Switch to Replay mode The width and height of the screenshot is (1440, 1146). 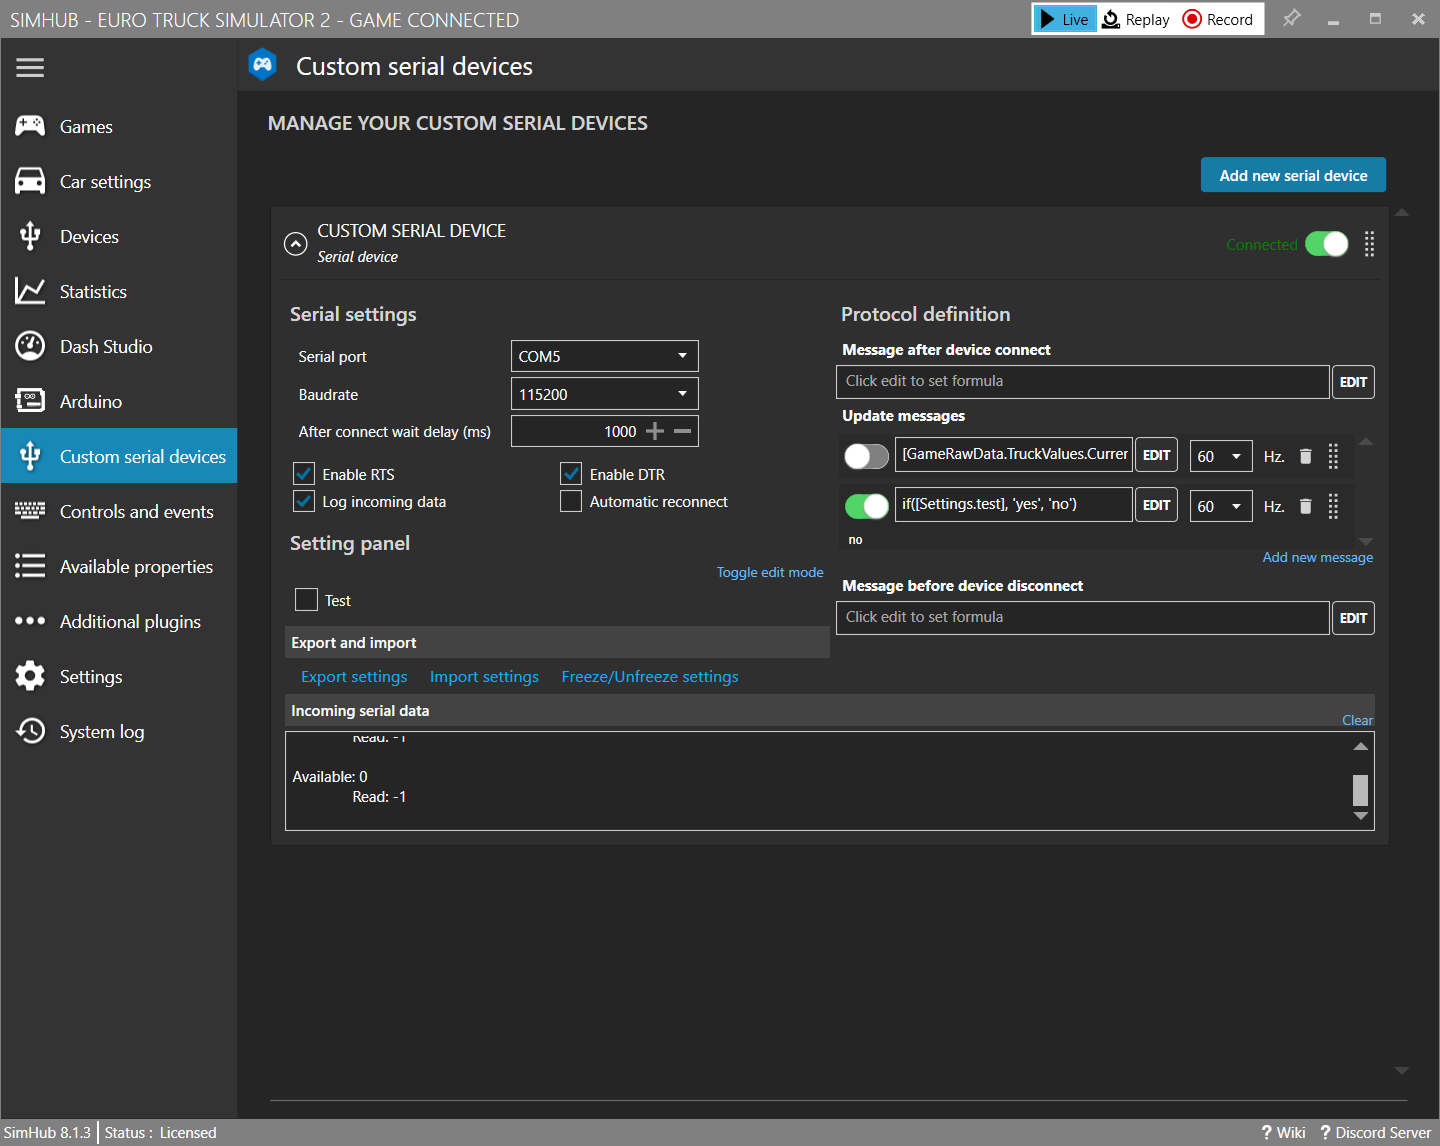[1135, 19]
